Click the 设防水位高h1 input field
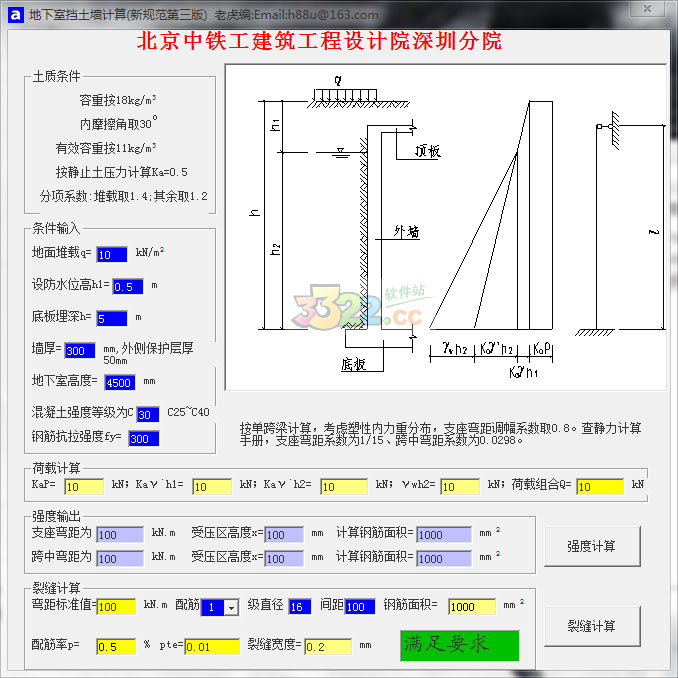This screenshot has width=678, height=678. [128, 287]
